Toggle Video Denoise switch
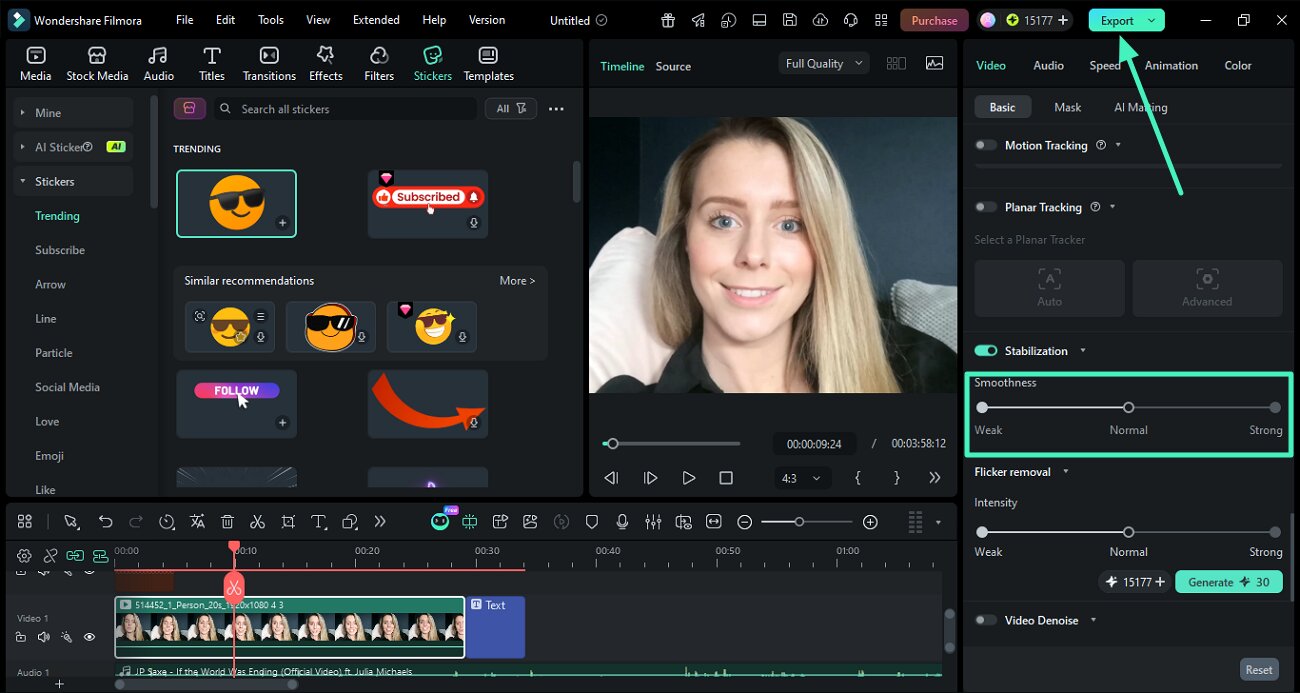Viewport: 1300px width, 693px height. (x=986, y=620)
